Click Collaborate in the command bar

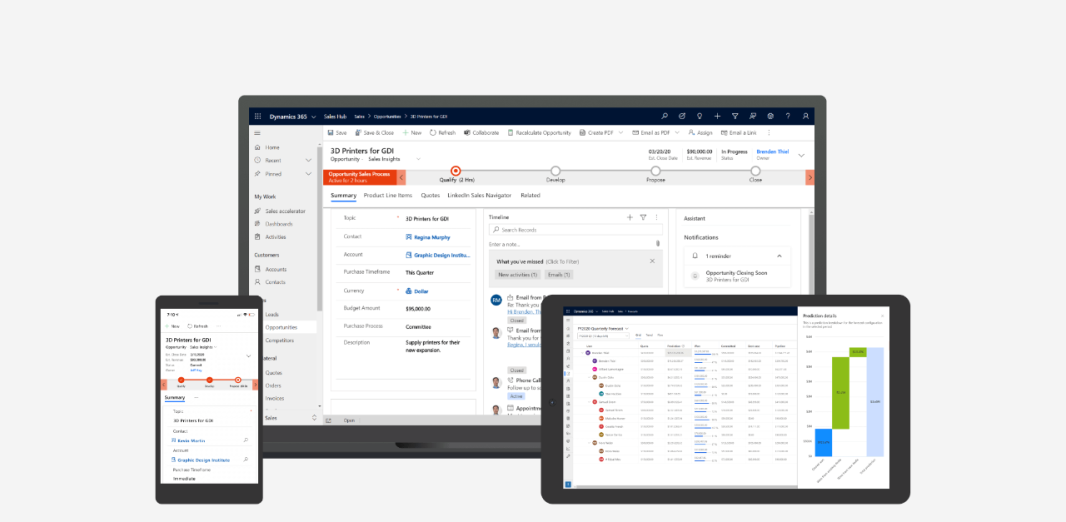click(x=481, y=133)
